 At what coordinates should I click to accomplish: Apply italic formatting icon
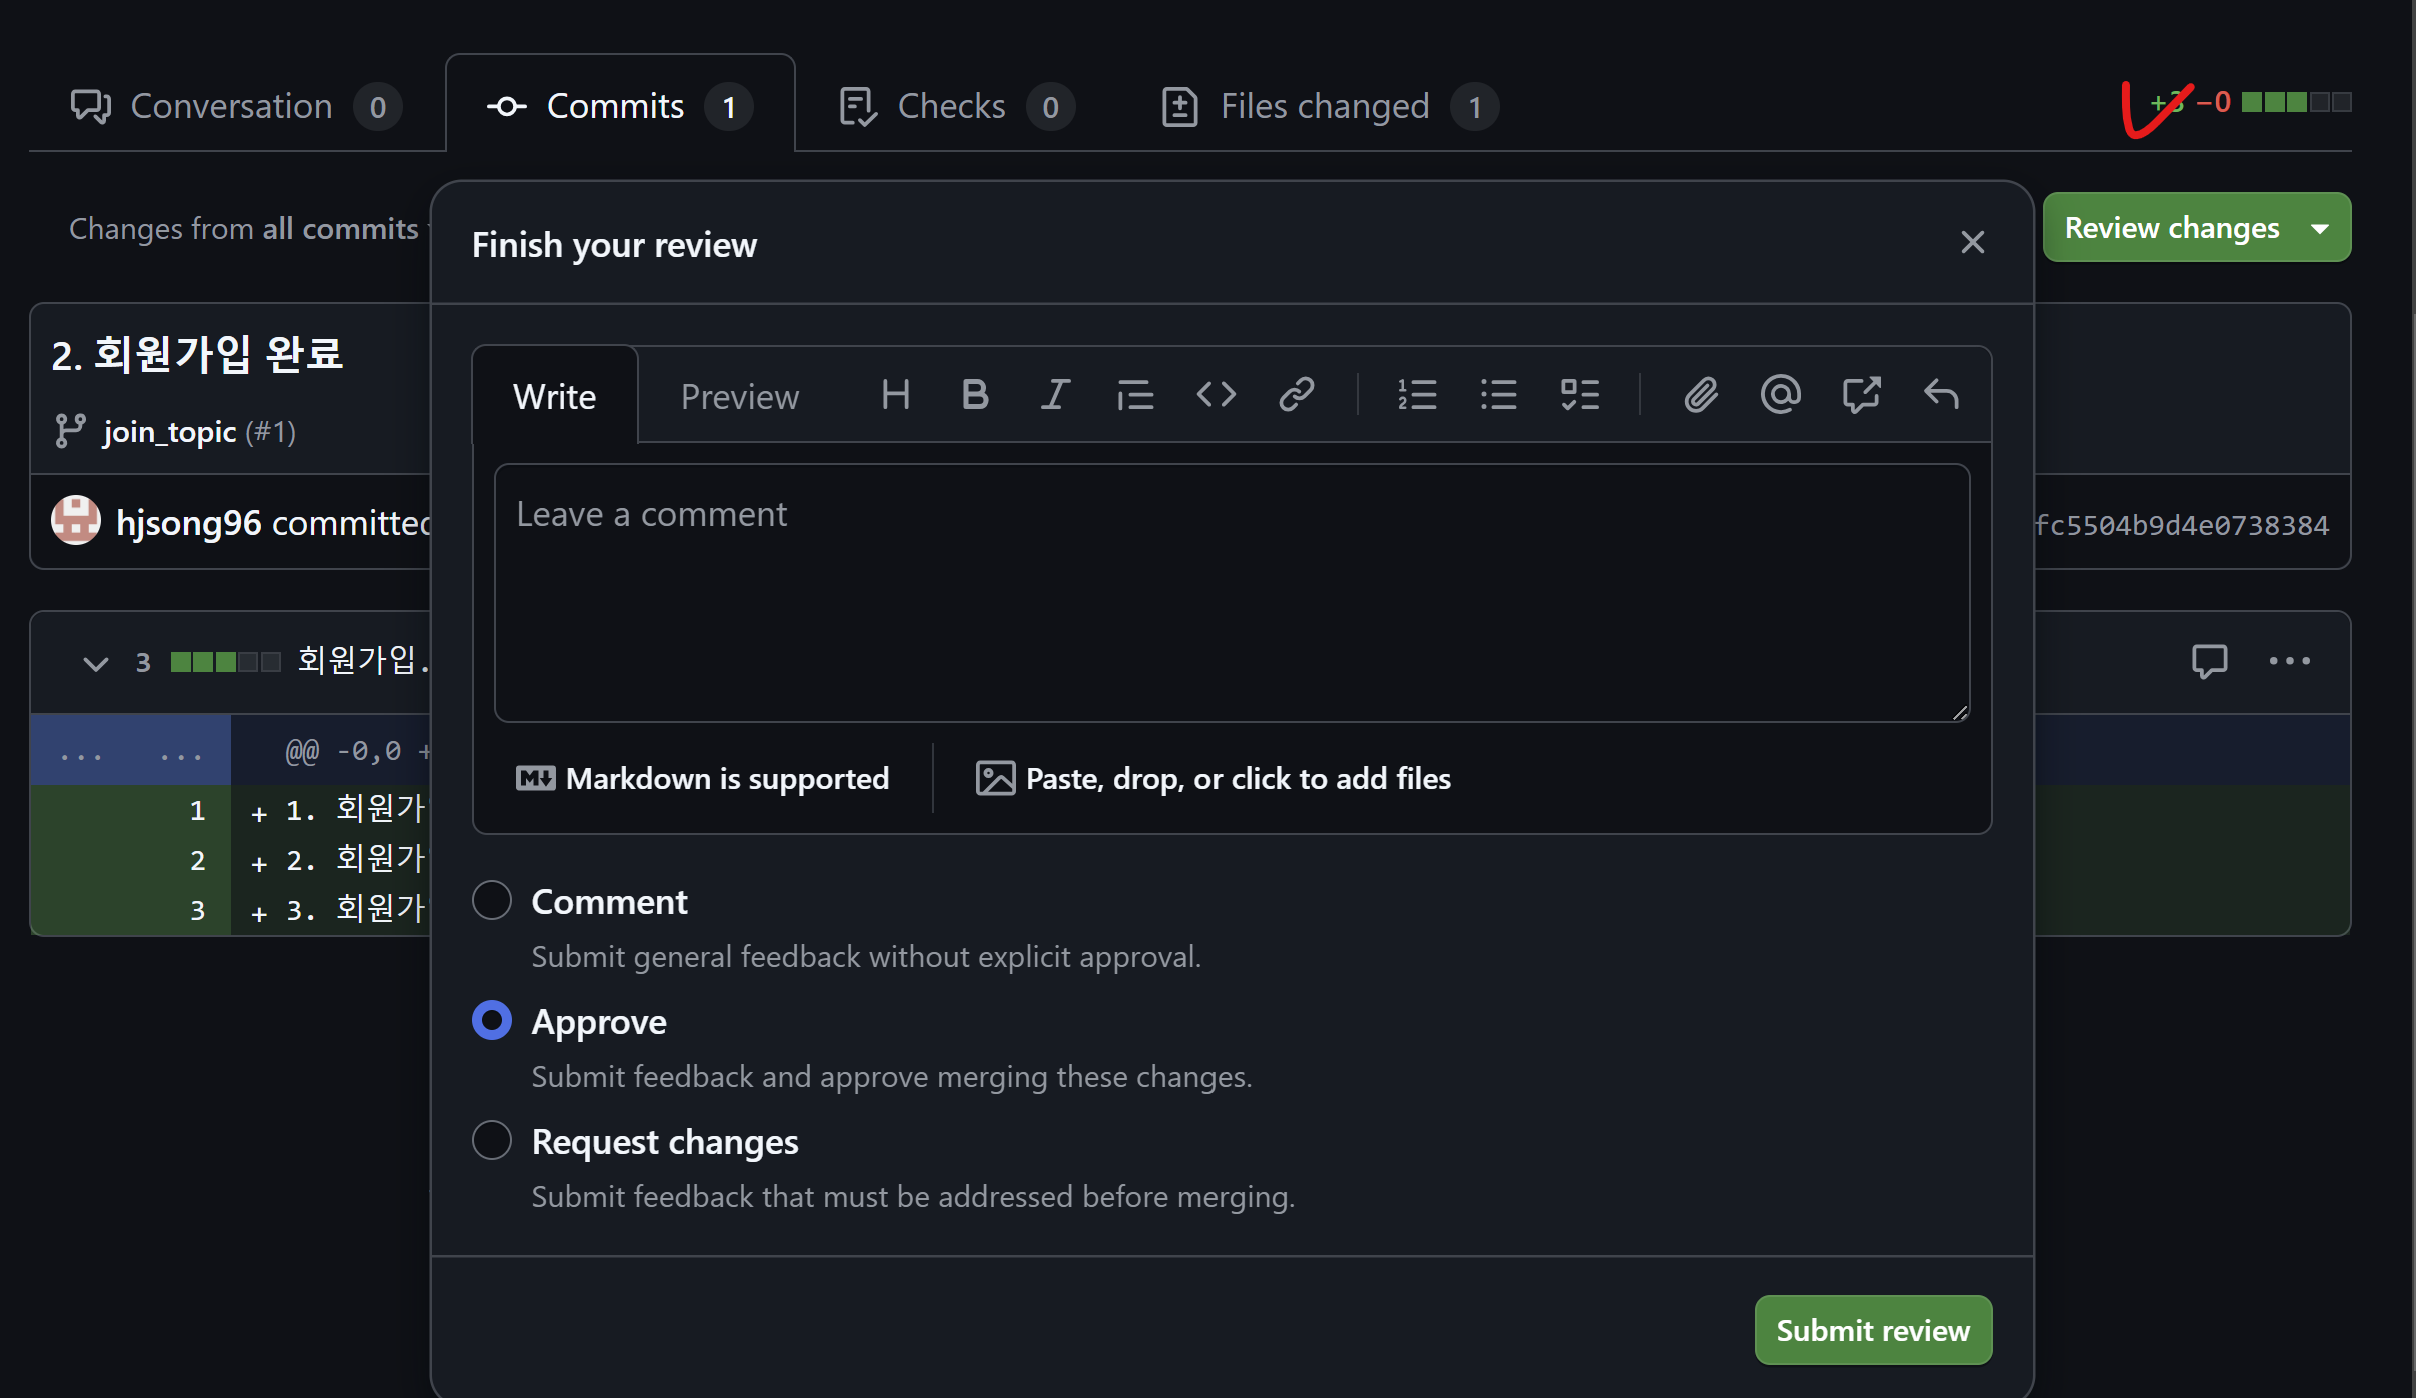click(x=1055, y=395)
